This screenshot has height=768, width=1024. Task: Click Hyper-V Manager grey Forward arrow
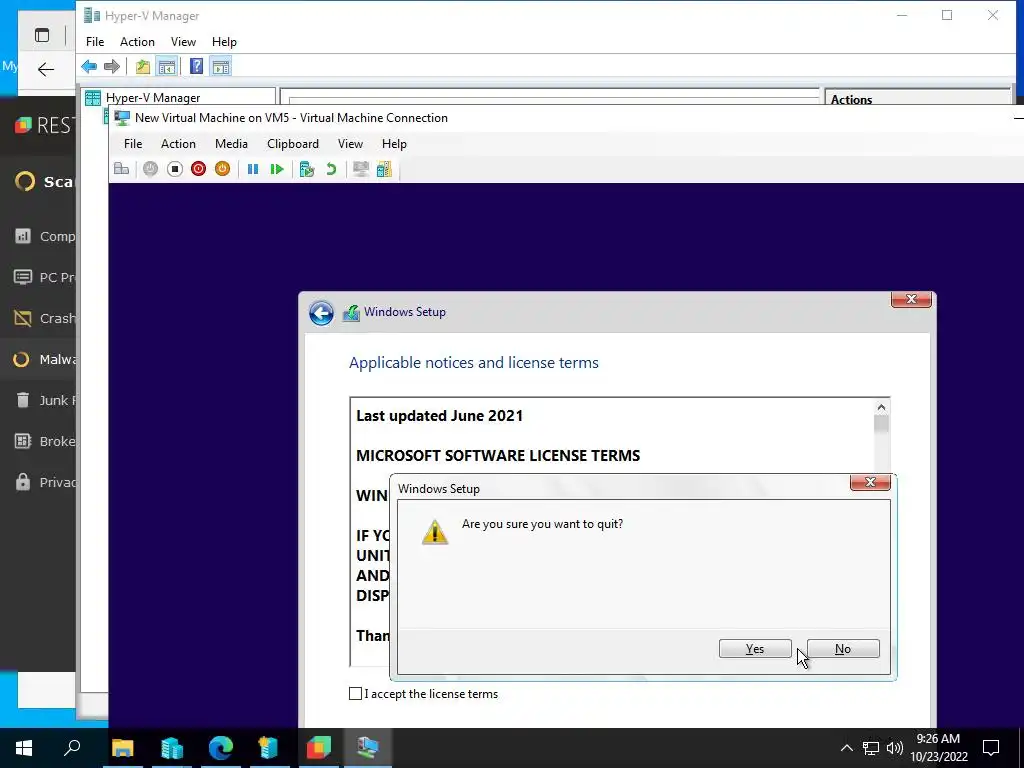tap(112, 66)
